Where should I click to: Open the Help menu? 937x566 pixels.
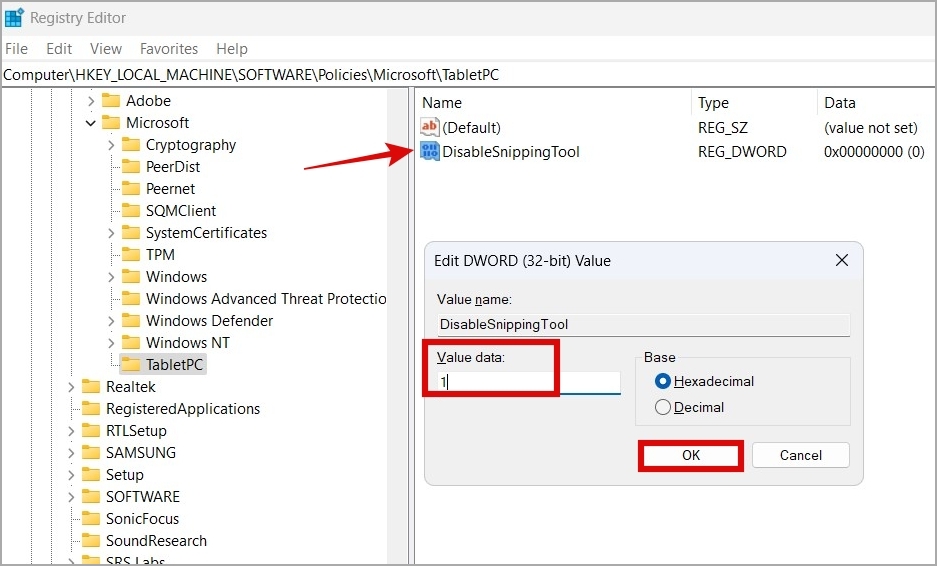point(232,48)
